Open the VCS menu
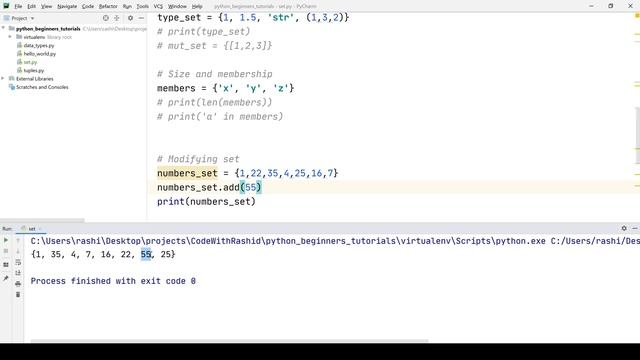 tap(158, 6)
